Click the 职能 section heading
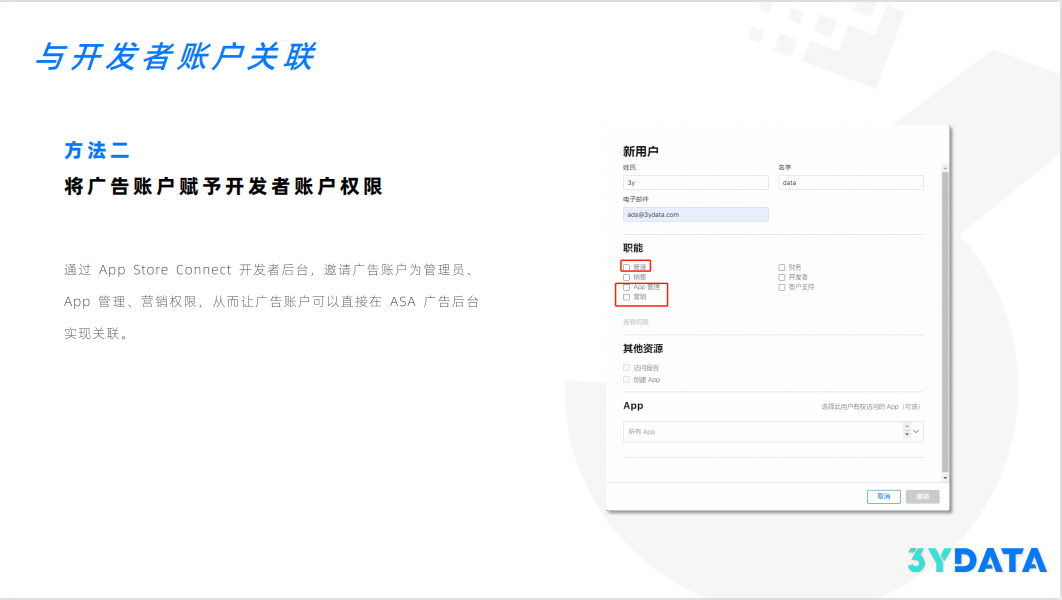This screenshot has width=1062, height=600. [633, 248]
